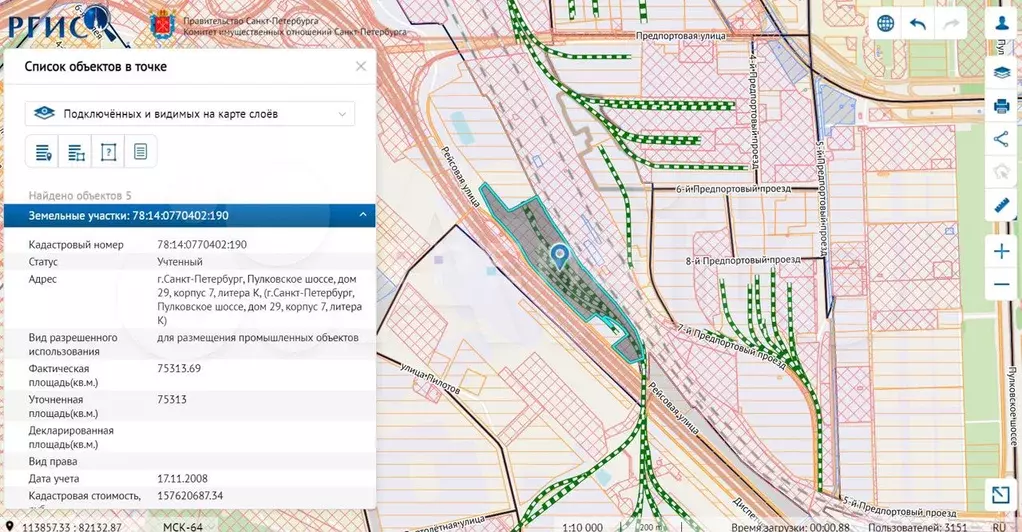Click the Декларированная площадь row label
The height and width of the screenshot is (532, 1022).
pyautogui.click(x=71, y=437)
